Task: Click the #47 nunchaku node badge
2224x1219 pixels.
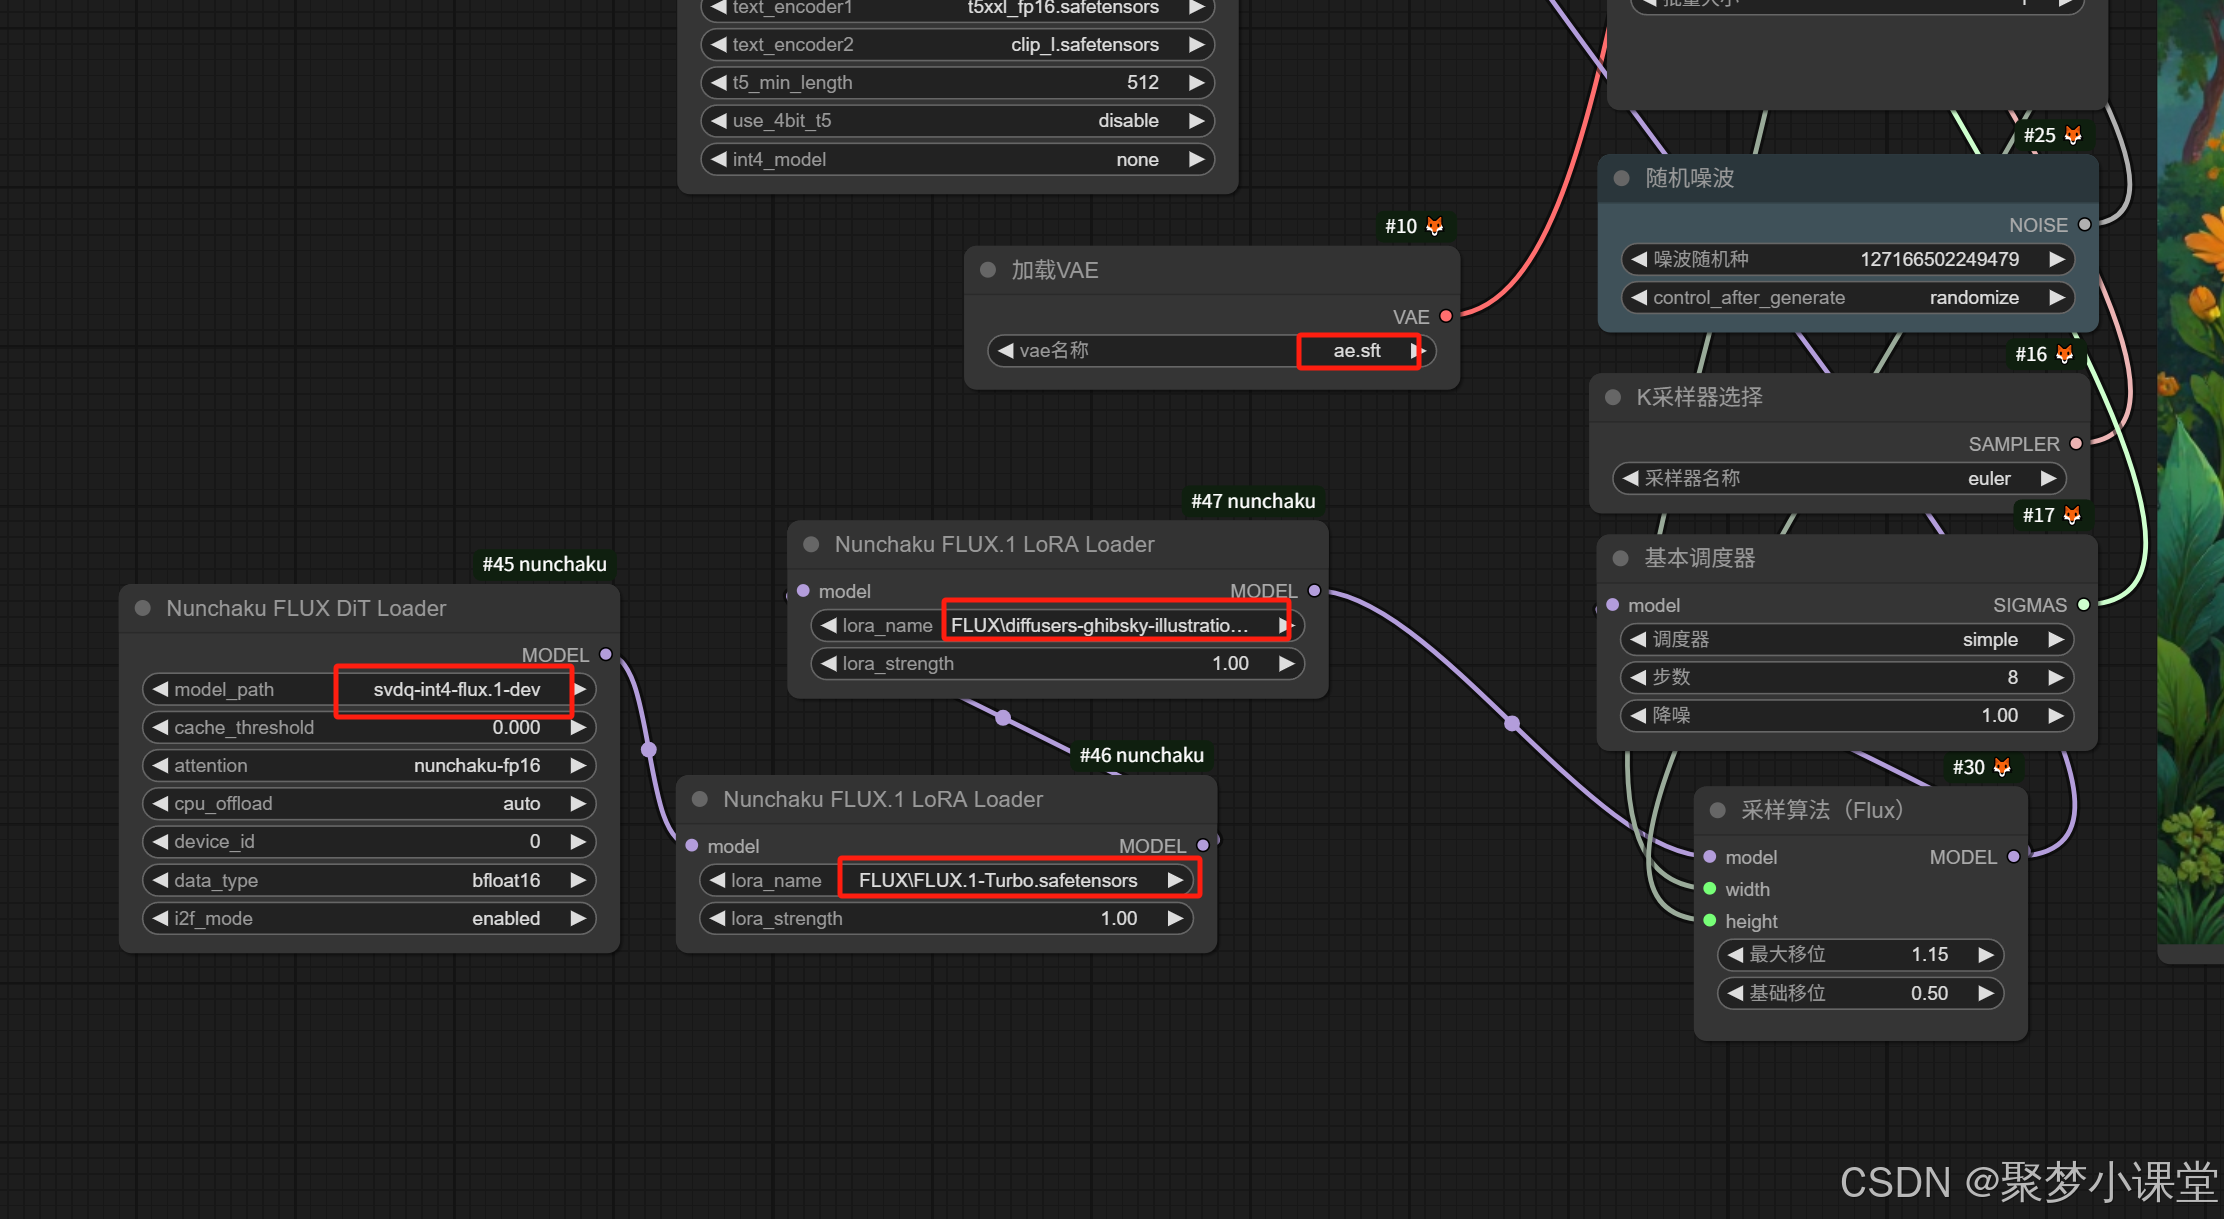Action: (x=1252, y=501)
